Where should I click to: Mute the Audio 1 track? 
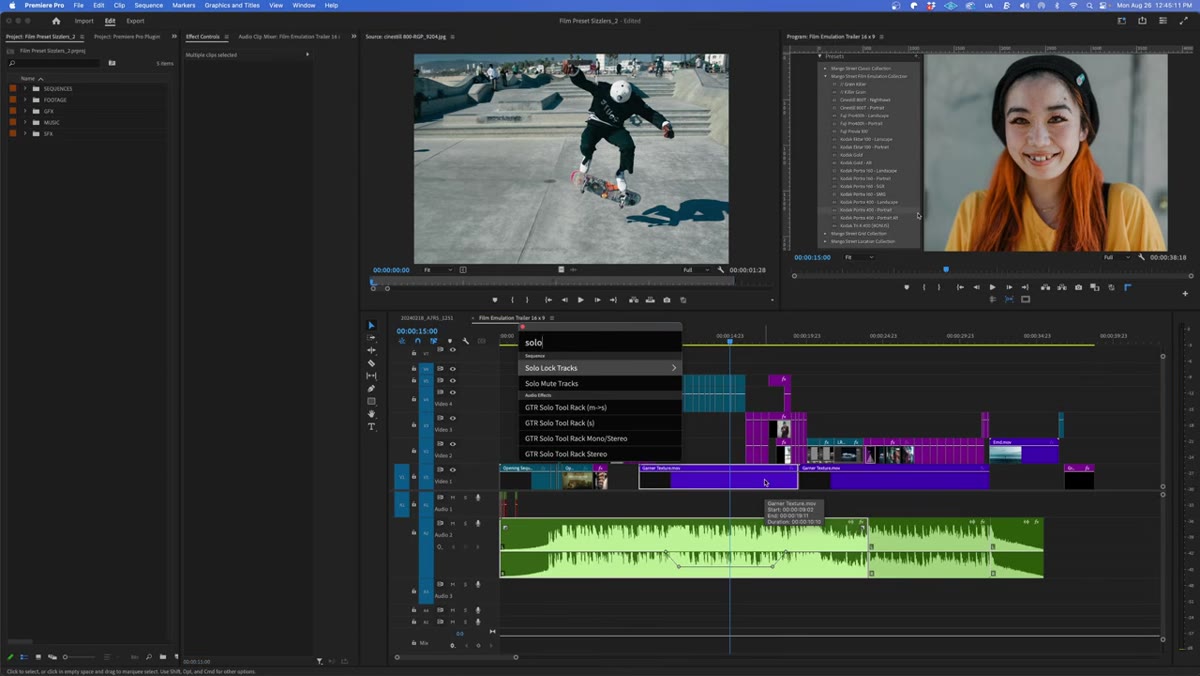(x=452, y=497)
